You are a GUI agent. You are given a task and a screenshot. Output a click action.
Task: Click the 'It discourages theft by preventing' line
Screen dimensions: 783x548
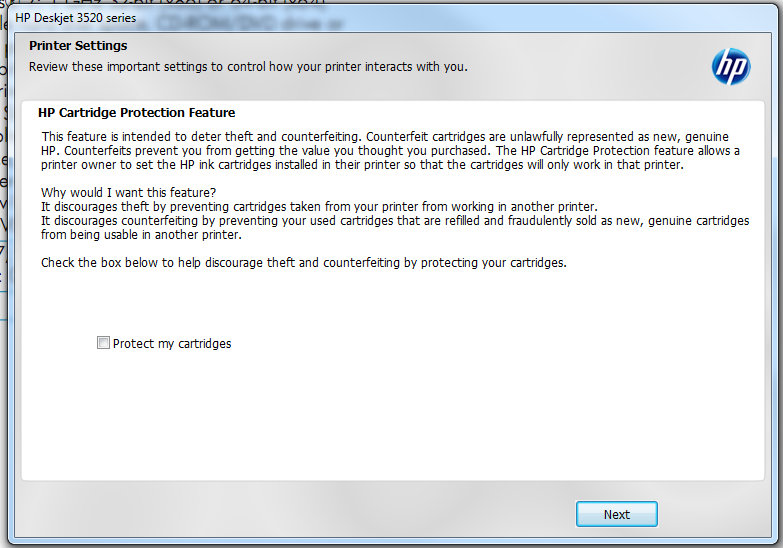[319, 207]
